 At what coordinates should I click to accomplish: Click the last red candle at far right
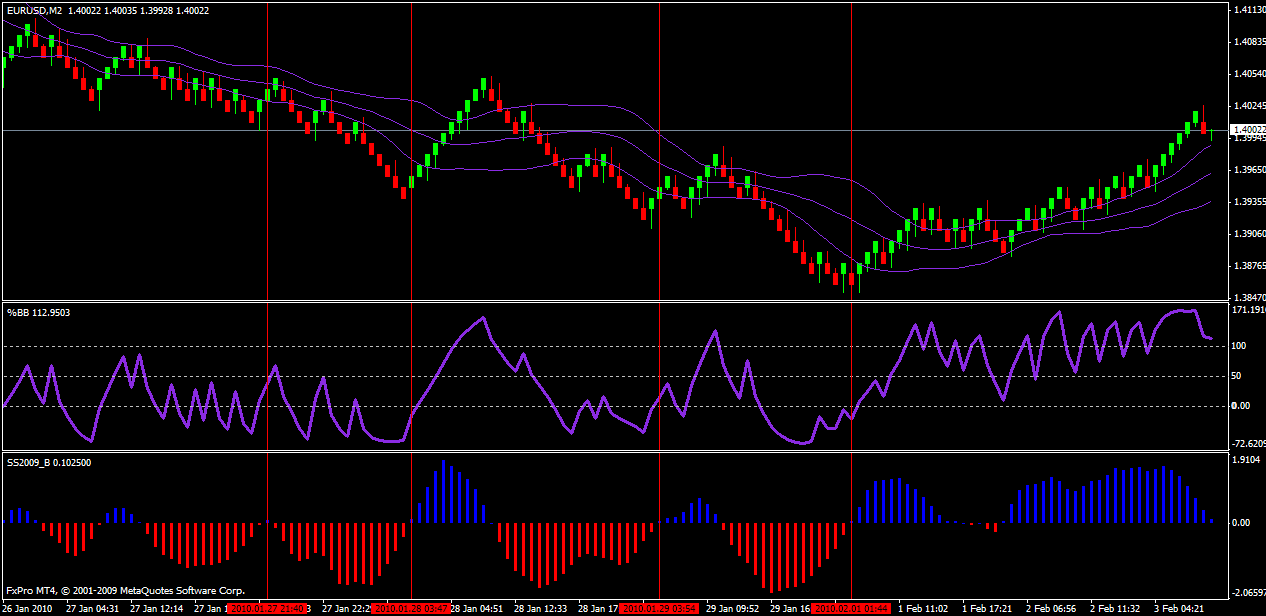point(1204,126)
